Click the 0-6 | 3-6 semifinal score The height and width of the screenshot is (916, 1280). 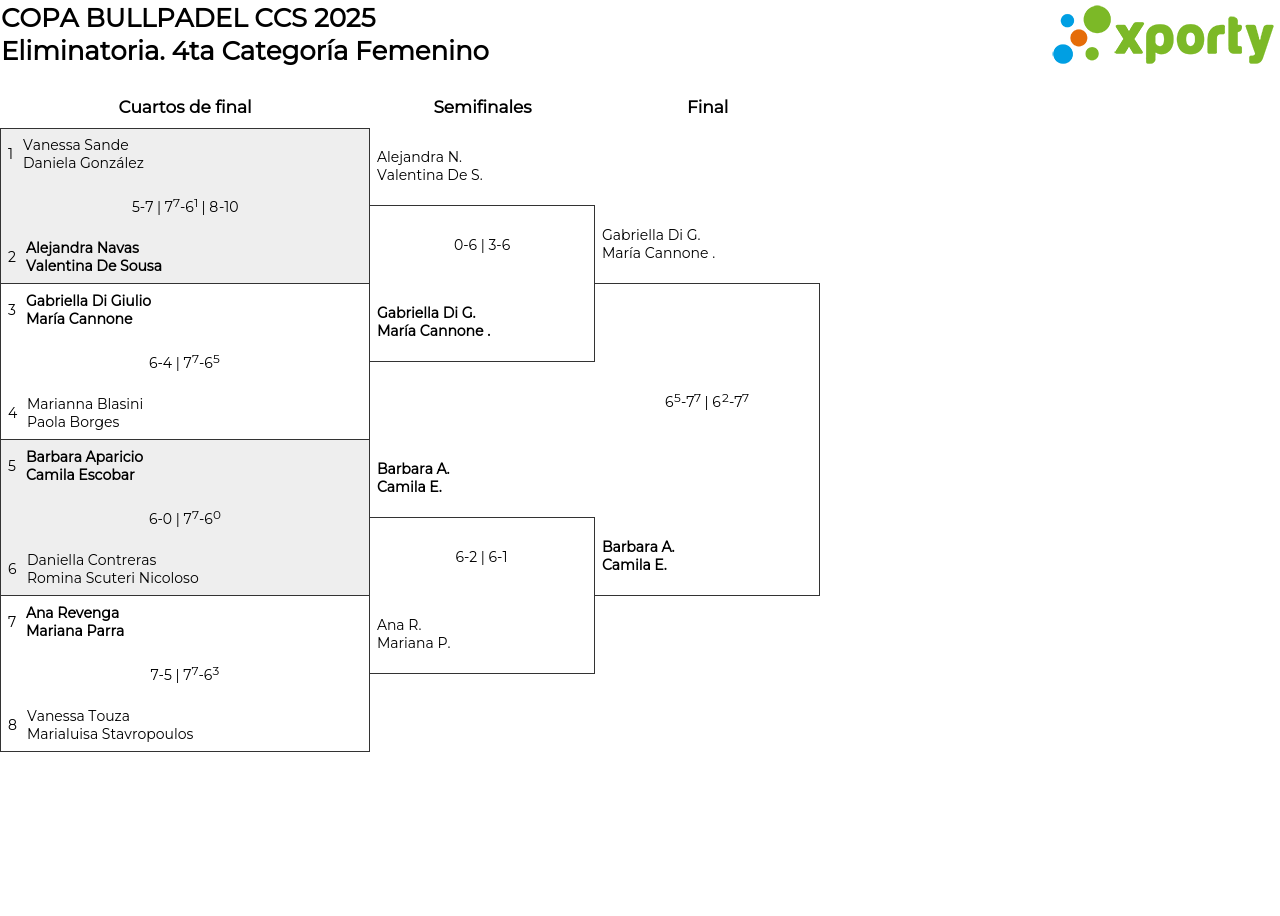click(x=482, y=245)
